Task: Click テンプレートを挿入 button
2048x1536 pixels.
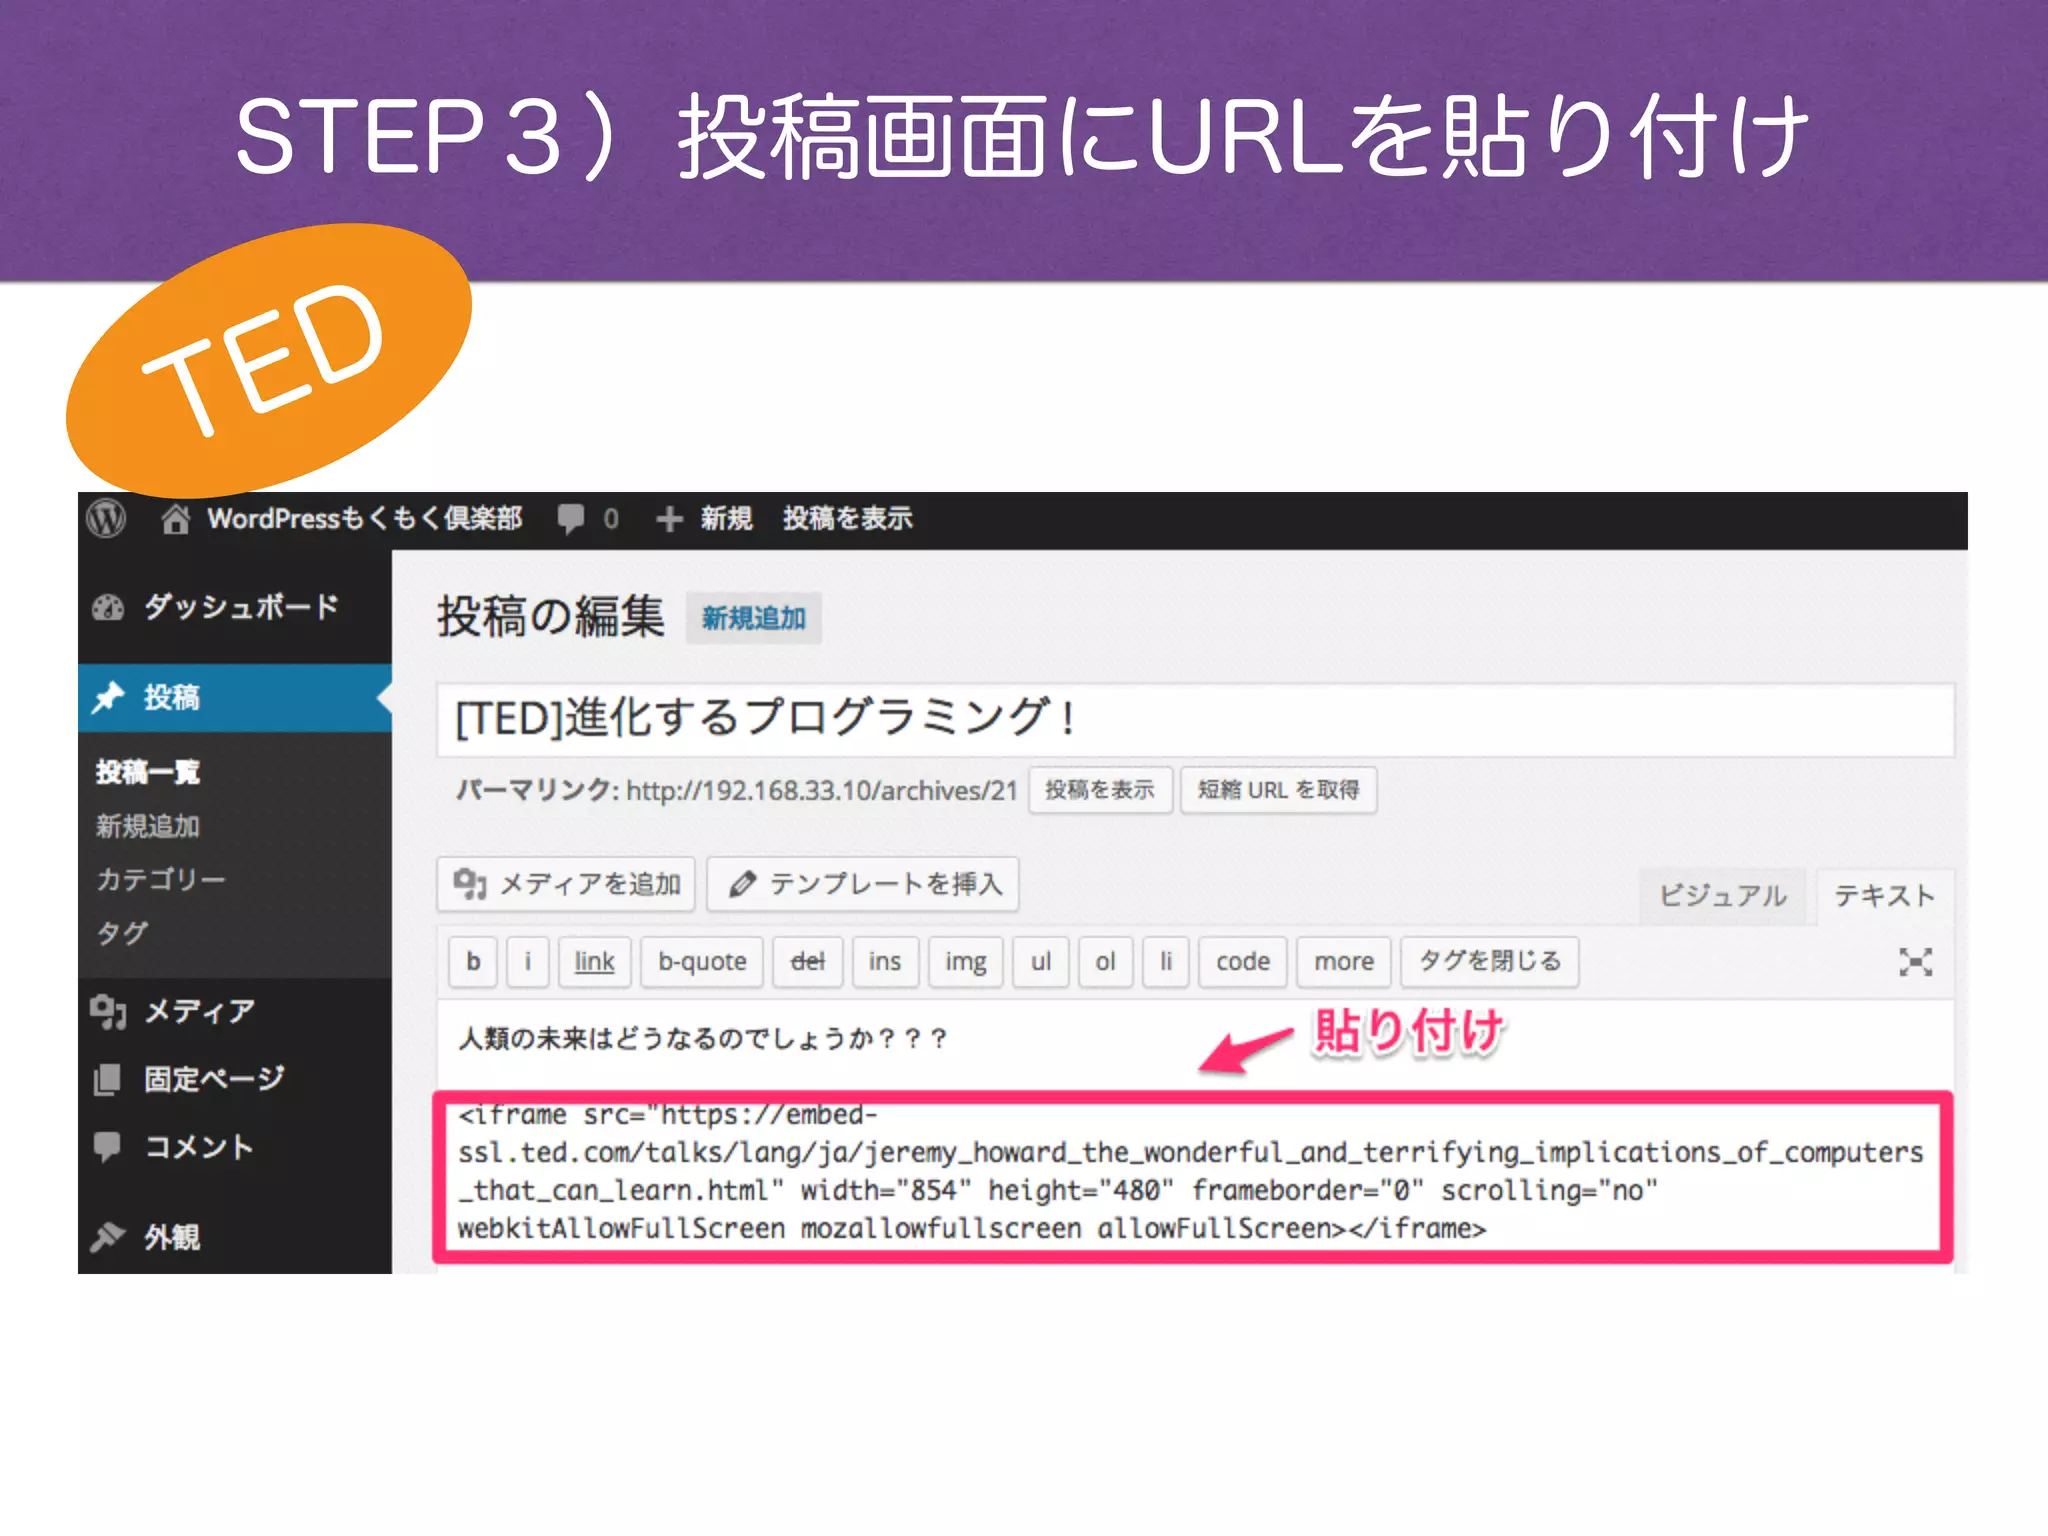Action: click(x=863, y=884)
